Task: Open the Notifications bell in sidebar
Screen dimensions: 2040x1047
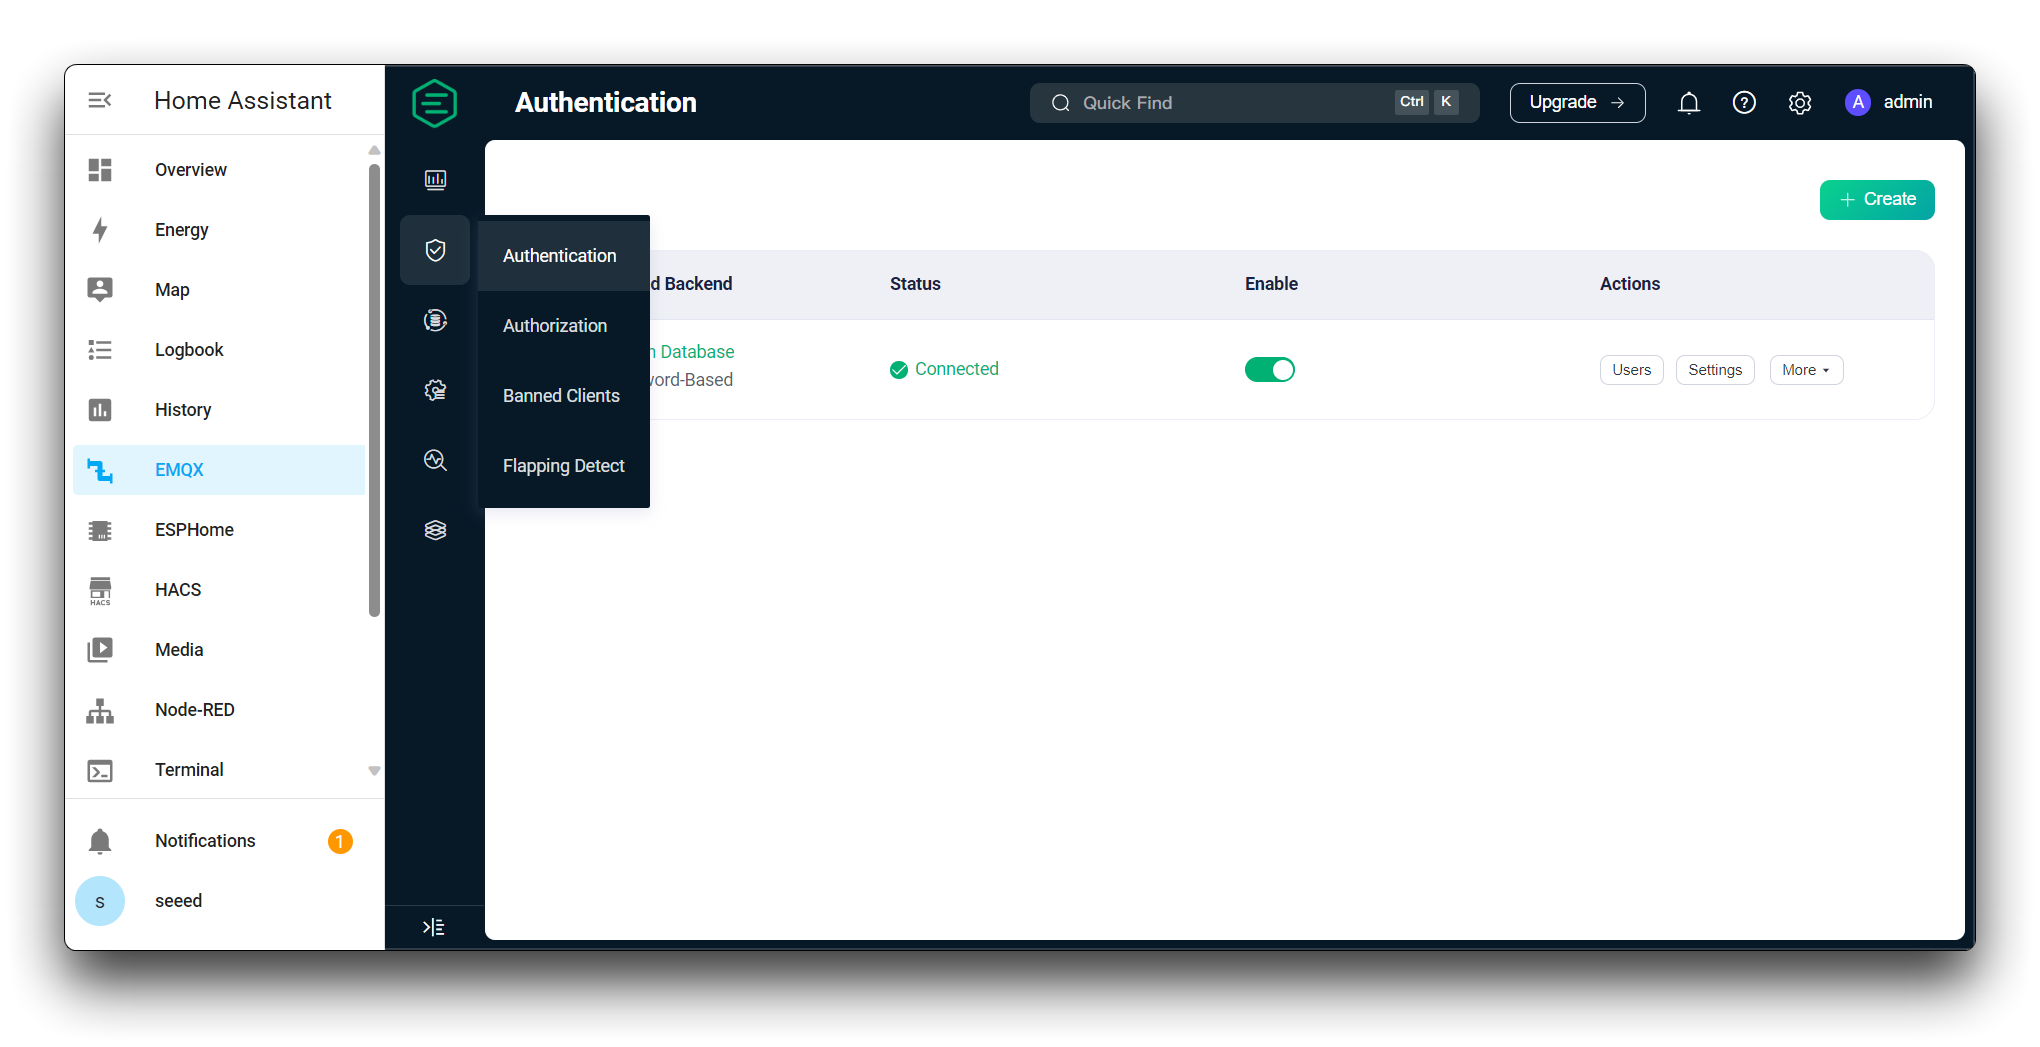Action: click(100, 841)
